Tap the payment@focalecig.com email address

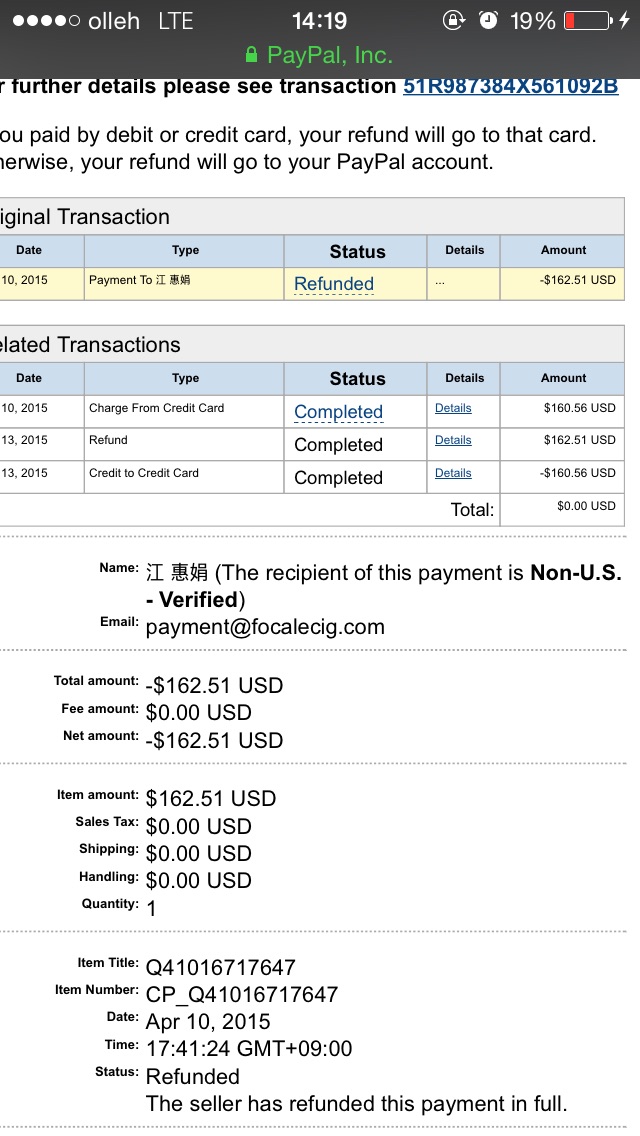pos(265,627)
